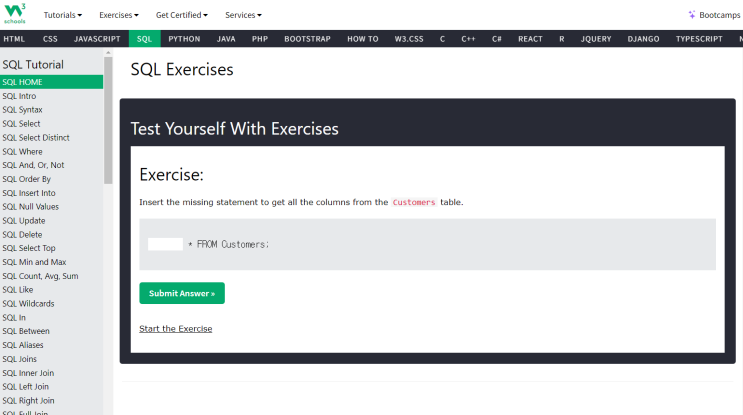Open the C++ tab

point(468,39)
